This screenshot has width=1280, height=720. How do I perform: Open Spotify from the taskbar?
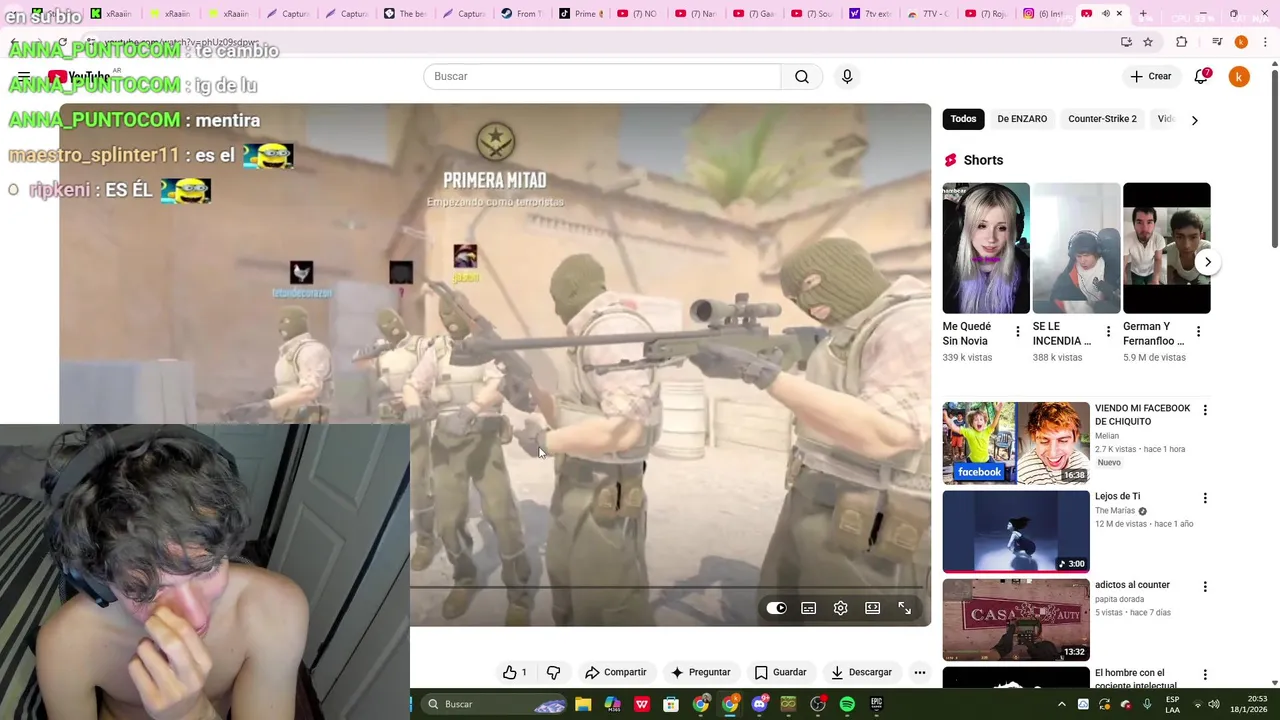[847, 704]
